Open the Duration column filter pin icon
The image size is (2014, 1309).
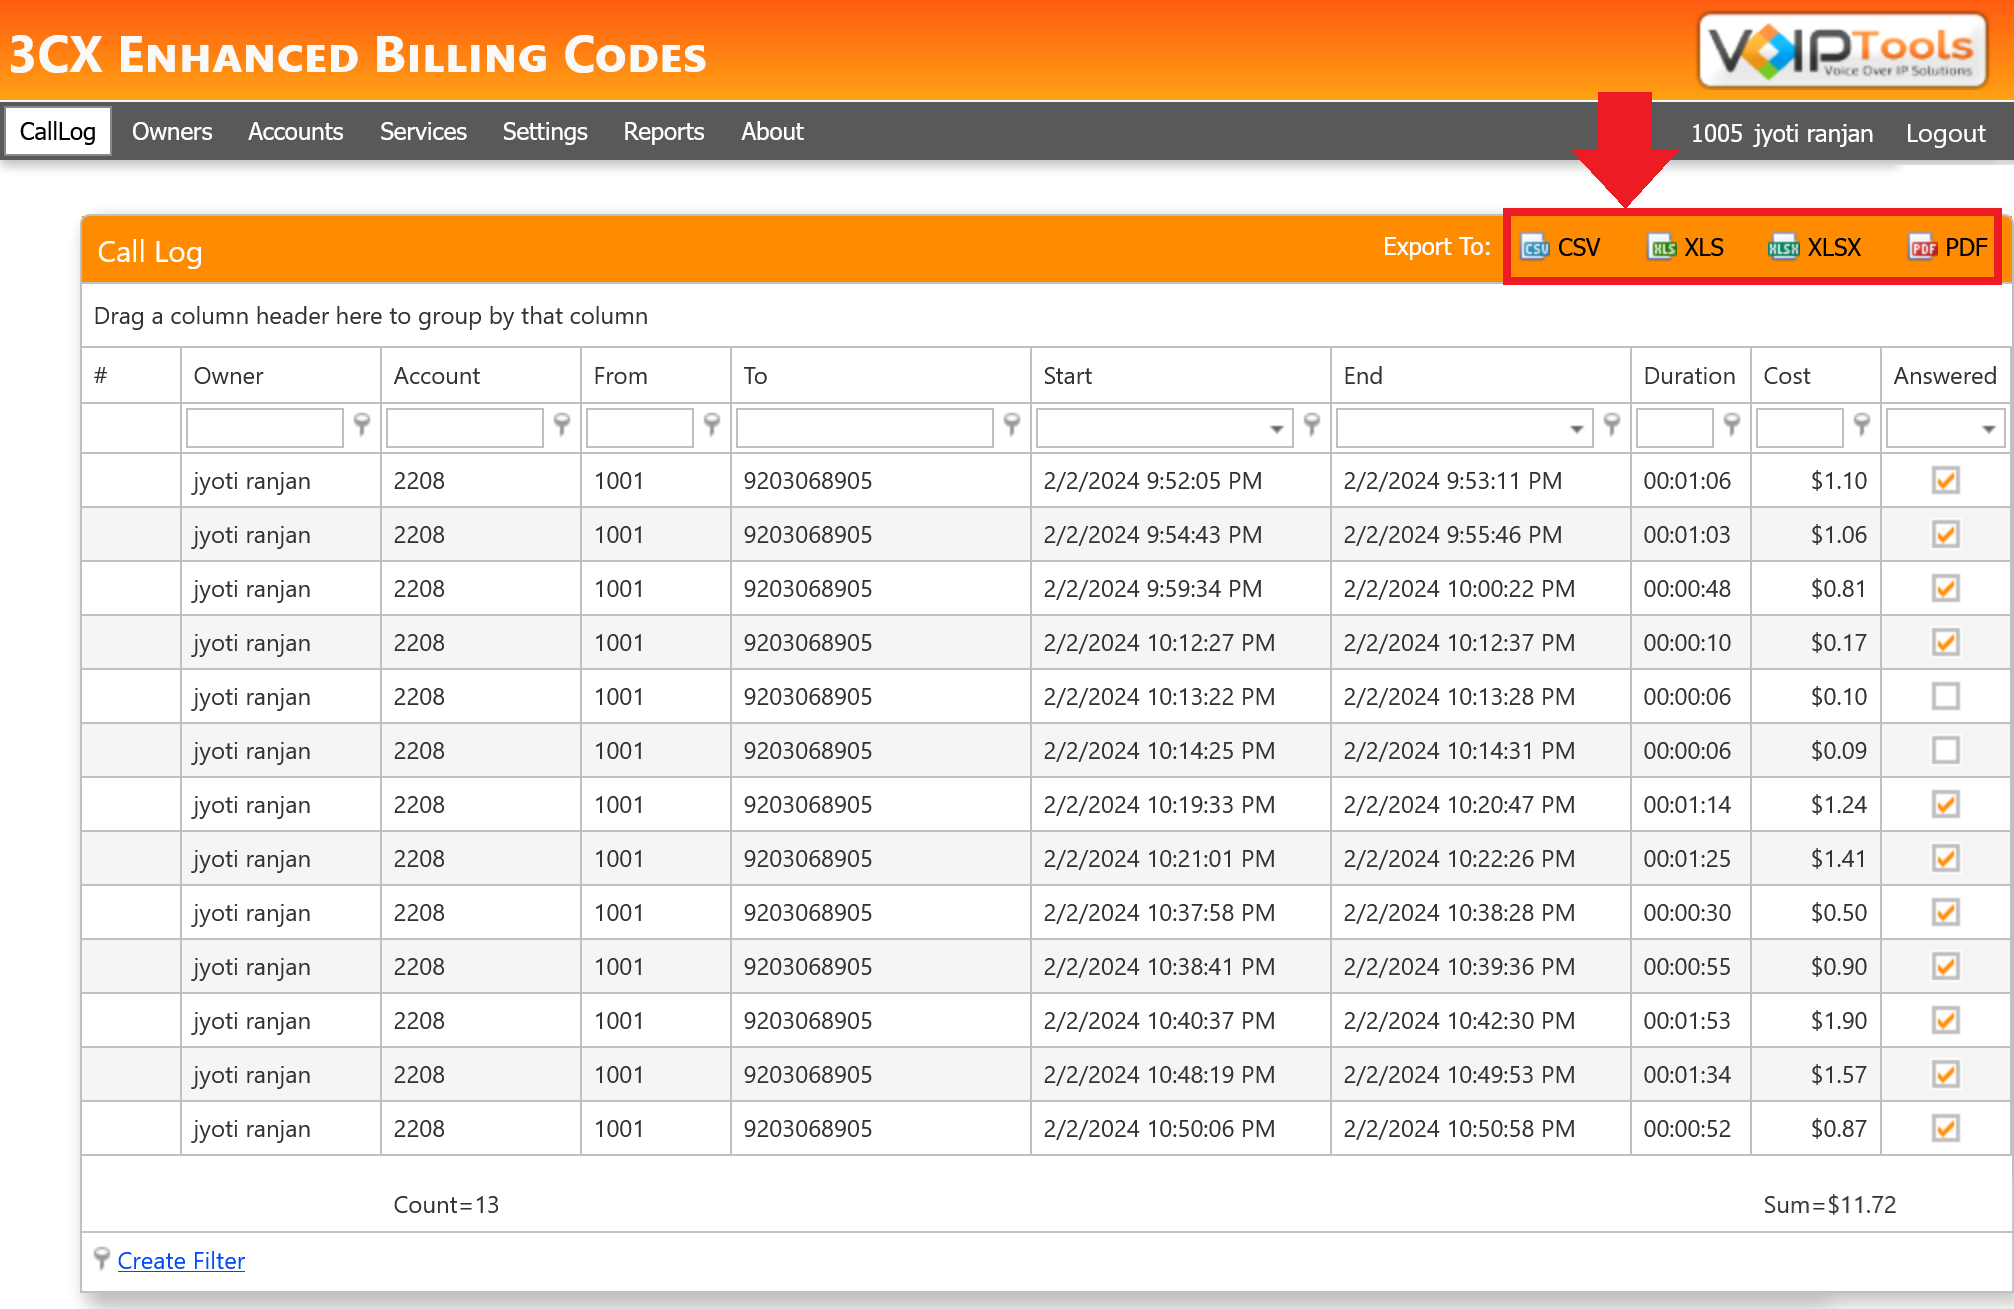(x=1733, y=427)
